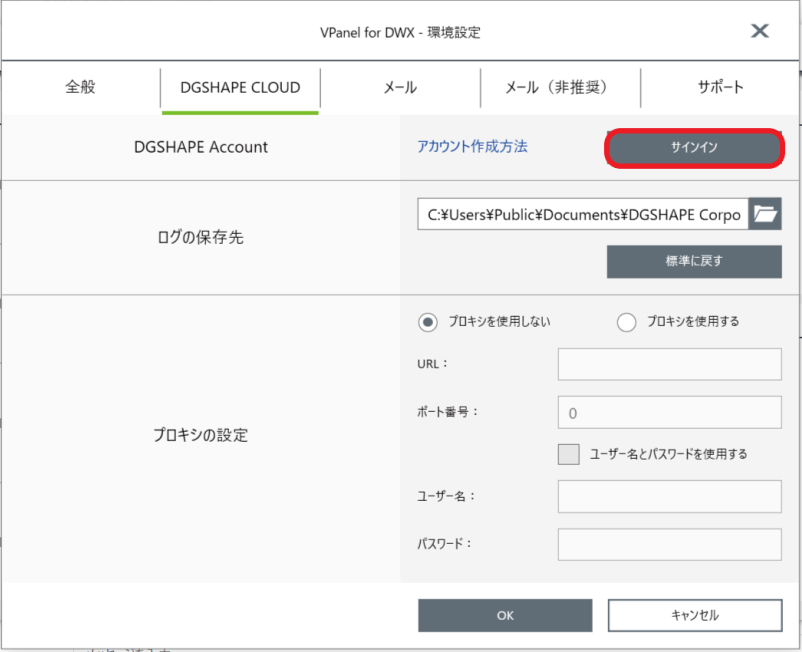
Task: Click the プロキシの設定 label
Action: pos(200,435)
